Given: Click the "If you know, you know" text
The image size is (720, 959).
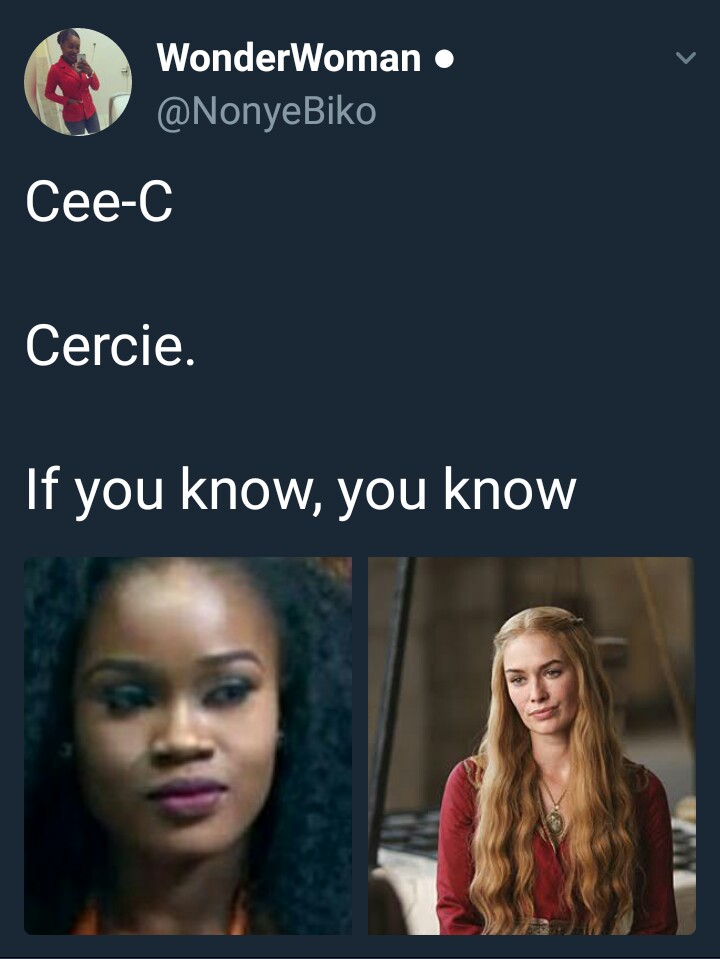Looking at the screenshot, I should 300,491.
